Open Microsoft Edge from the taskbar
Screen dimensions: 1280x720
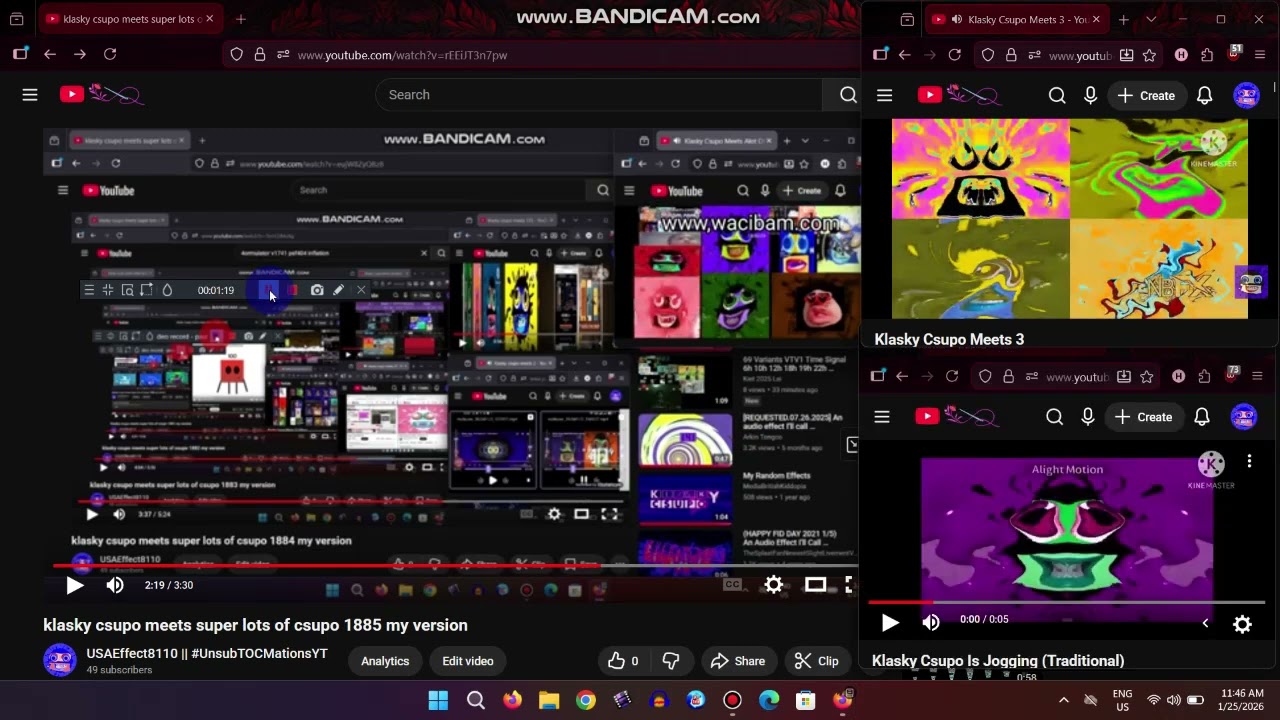coord(769,700)
